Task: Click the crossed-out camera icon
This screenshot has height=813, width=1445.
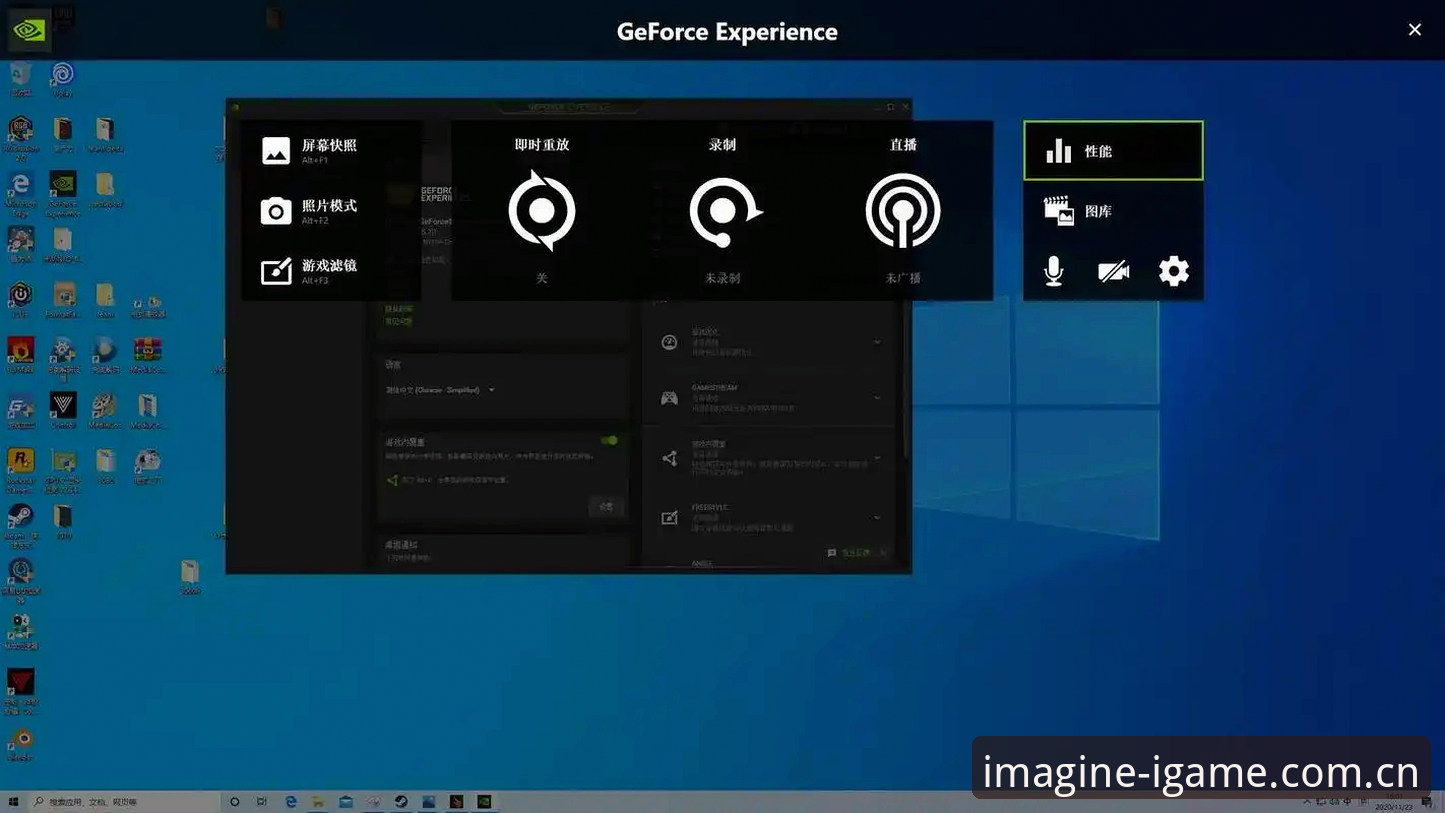Action: [x=1114, y=271]
